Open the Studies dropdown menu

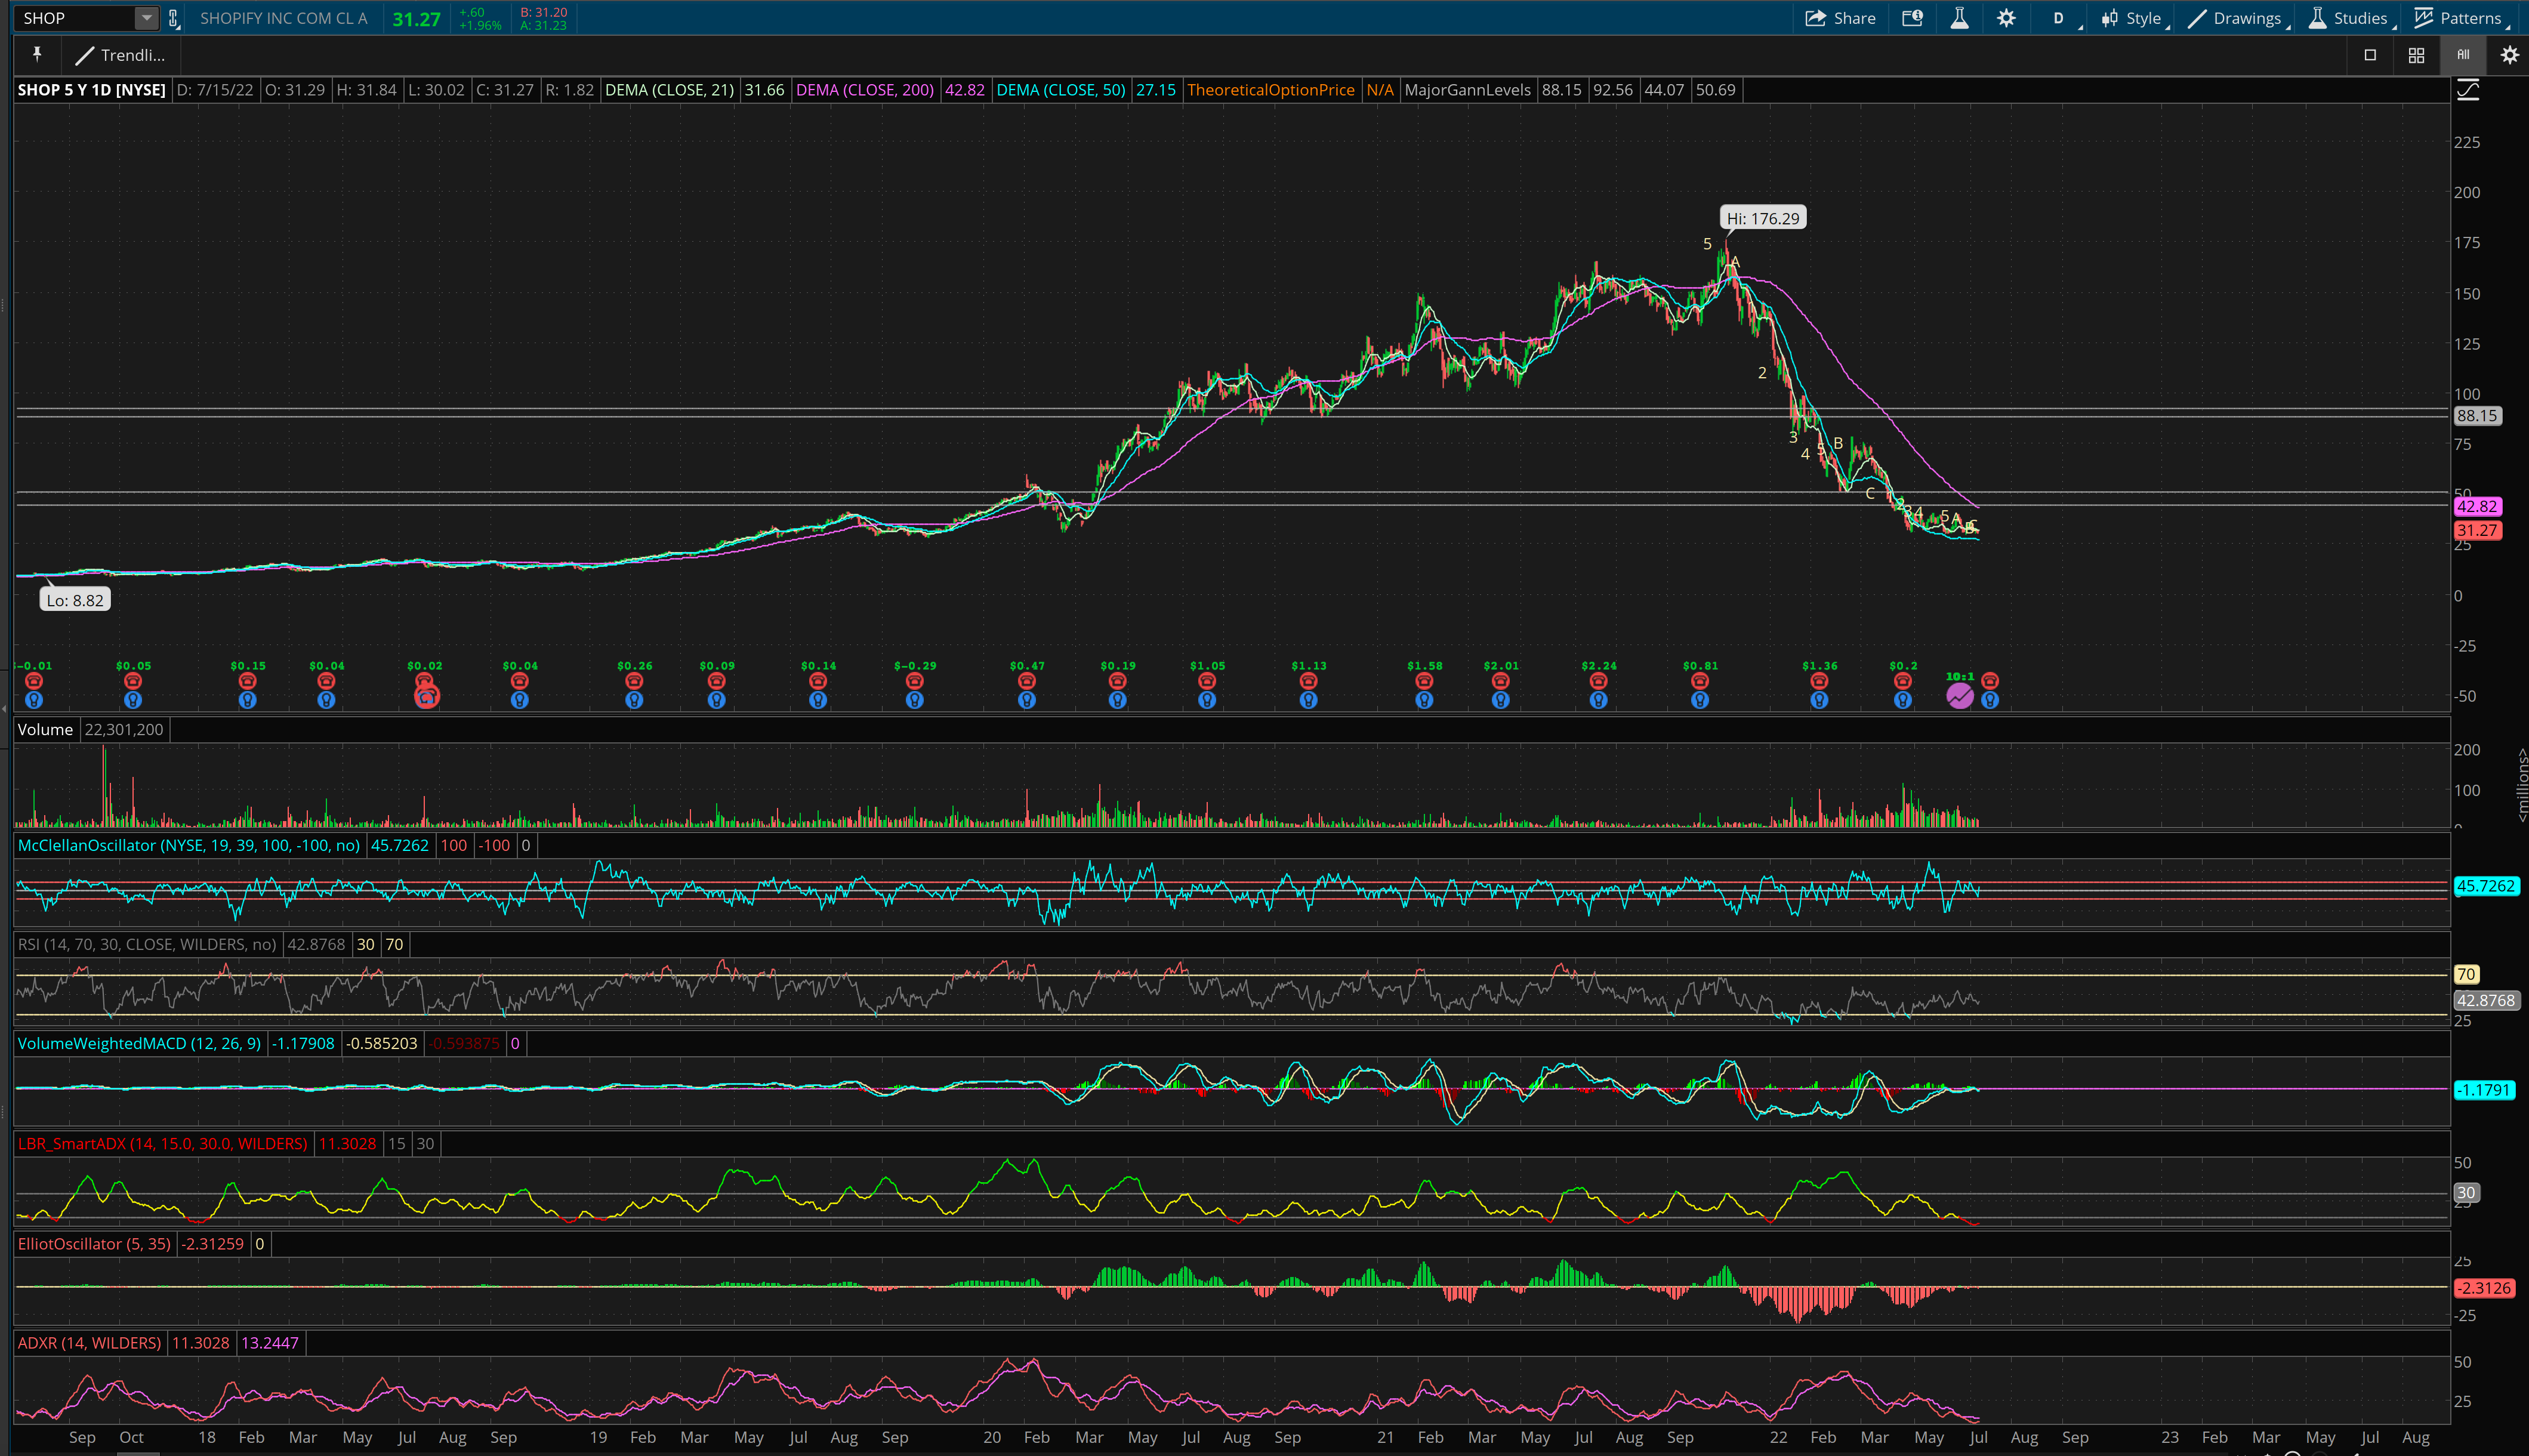pos(2351,18)
